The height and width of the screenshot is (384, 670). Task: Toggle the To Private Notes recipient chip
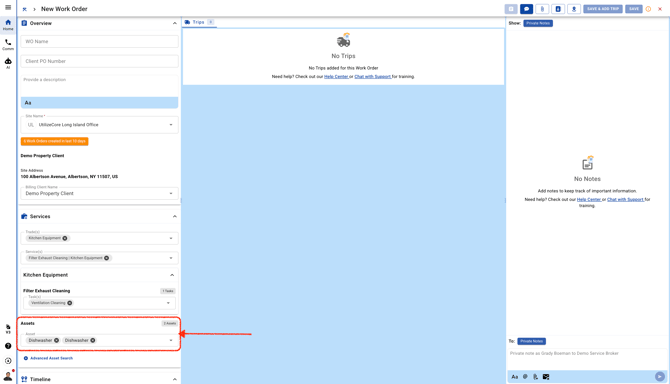click(x=532, y=341)
